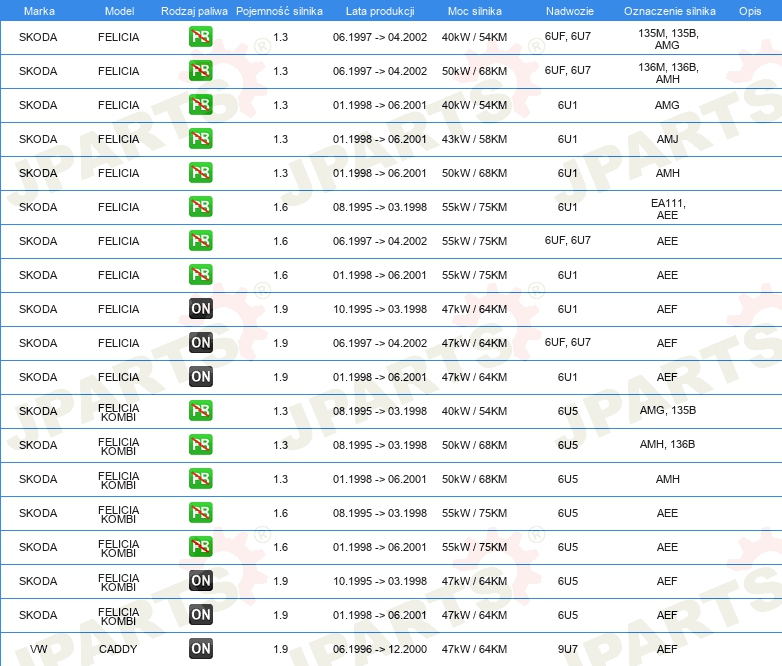Click the Model column header
Viewport: 782px width, 666px height.
pos(119,11)
